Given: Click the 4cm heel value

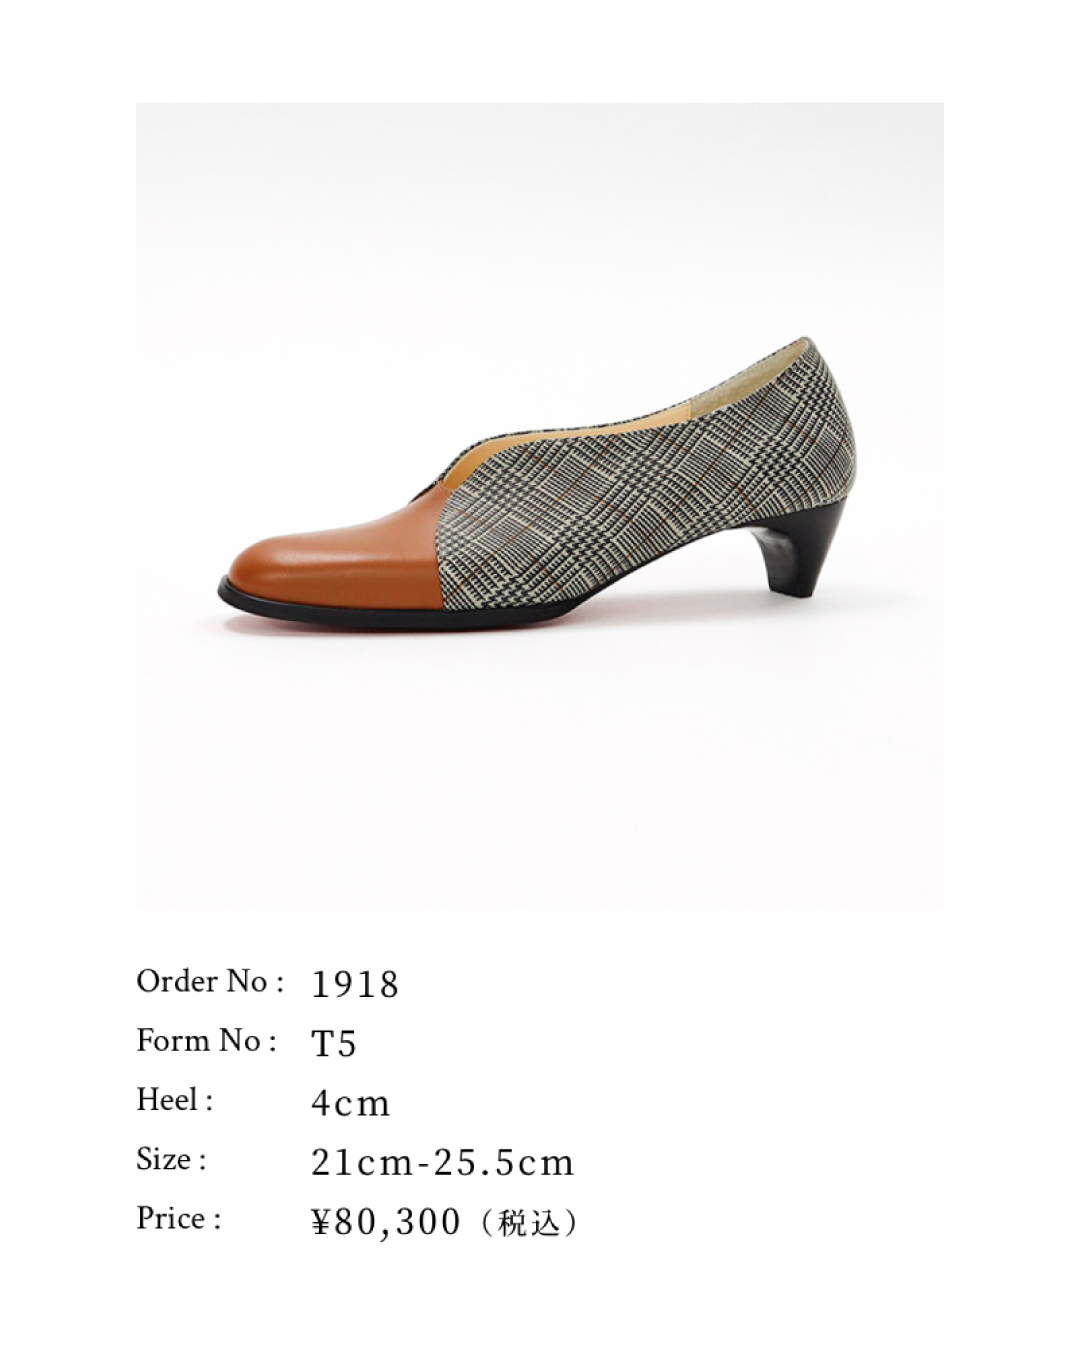Looking at the screenshot, I should [351, 1103].
